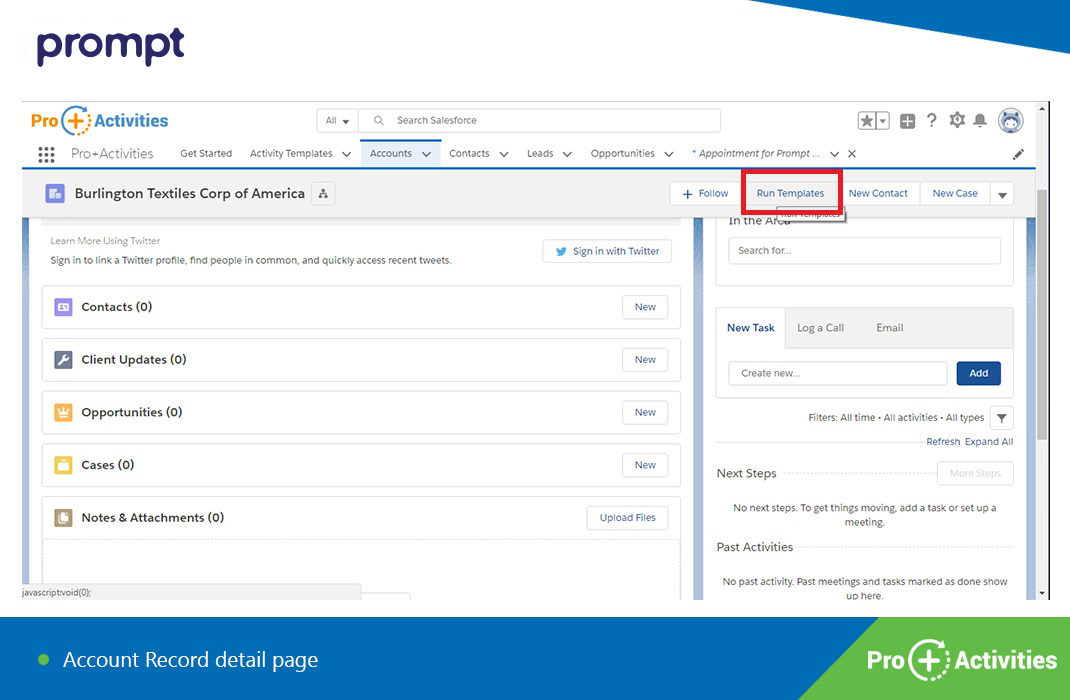
Task: Open the account hierarchy icon beside Burlington Textiles
Action: [323, 193]
